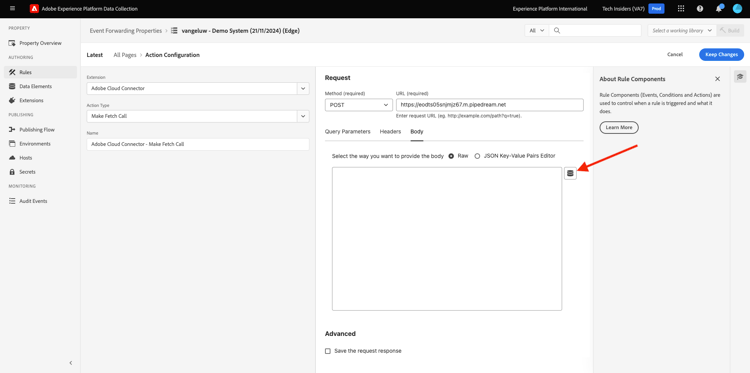Image resolution: width=750 pixels, height=373 pixels.
Task: Go to All Pages breadcrumb
Action: (125, 55)
